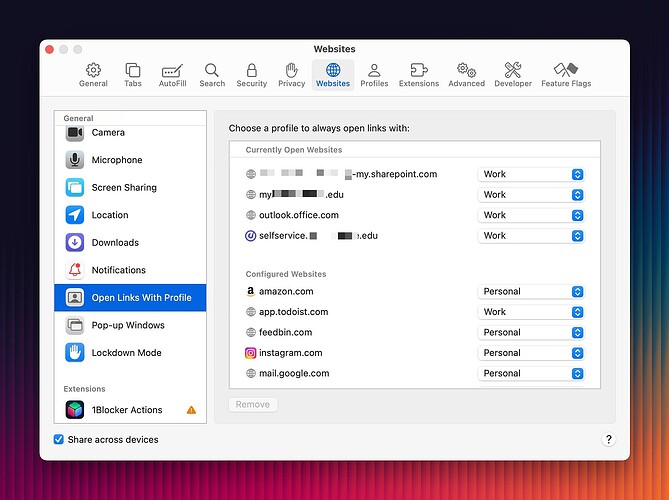Open the General settings gear icon
This screenshot has width=669, height=500.
pos(93,70)
